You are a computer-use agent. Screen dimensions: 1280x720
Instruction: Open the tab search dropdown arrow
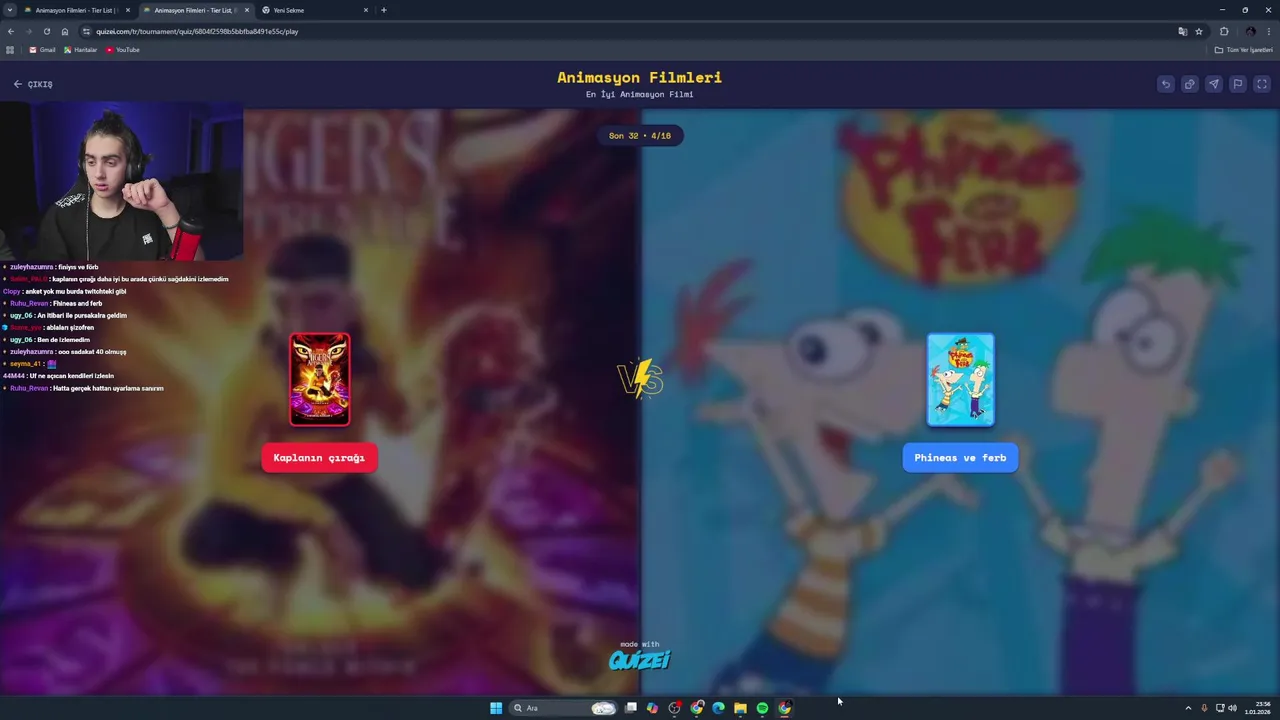[x=10, y=10]
